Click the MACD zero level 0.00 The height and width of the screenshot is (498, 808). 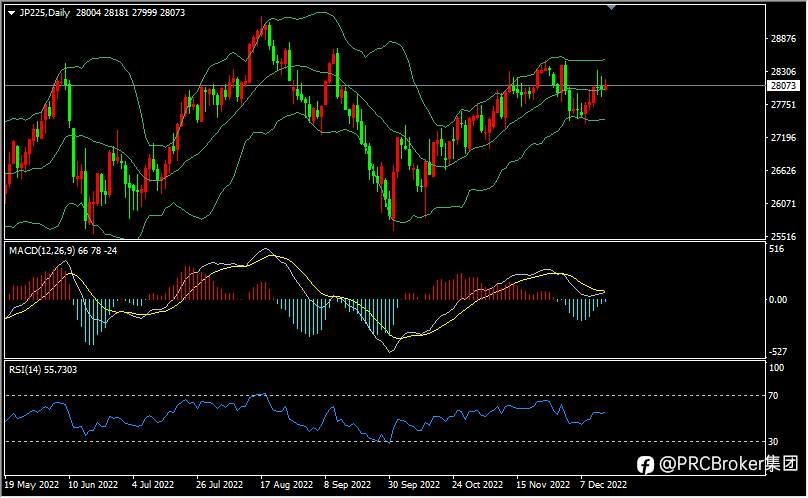[778, 300]
